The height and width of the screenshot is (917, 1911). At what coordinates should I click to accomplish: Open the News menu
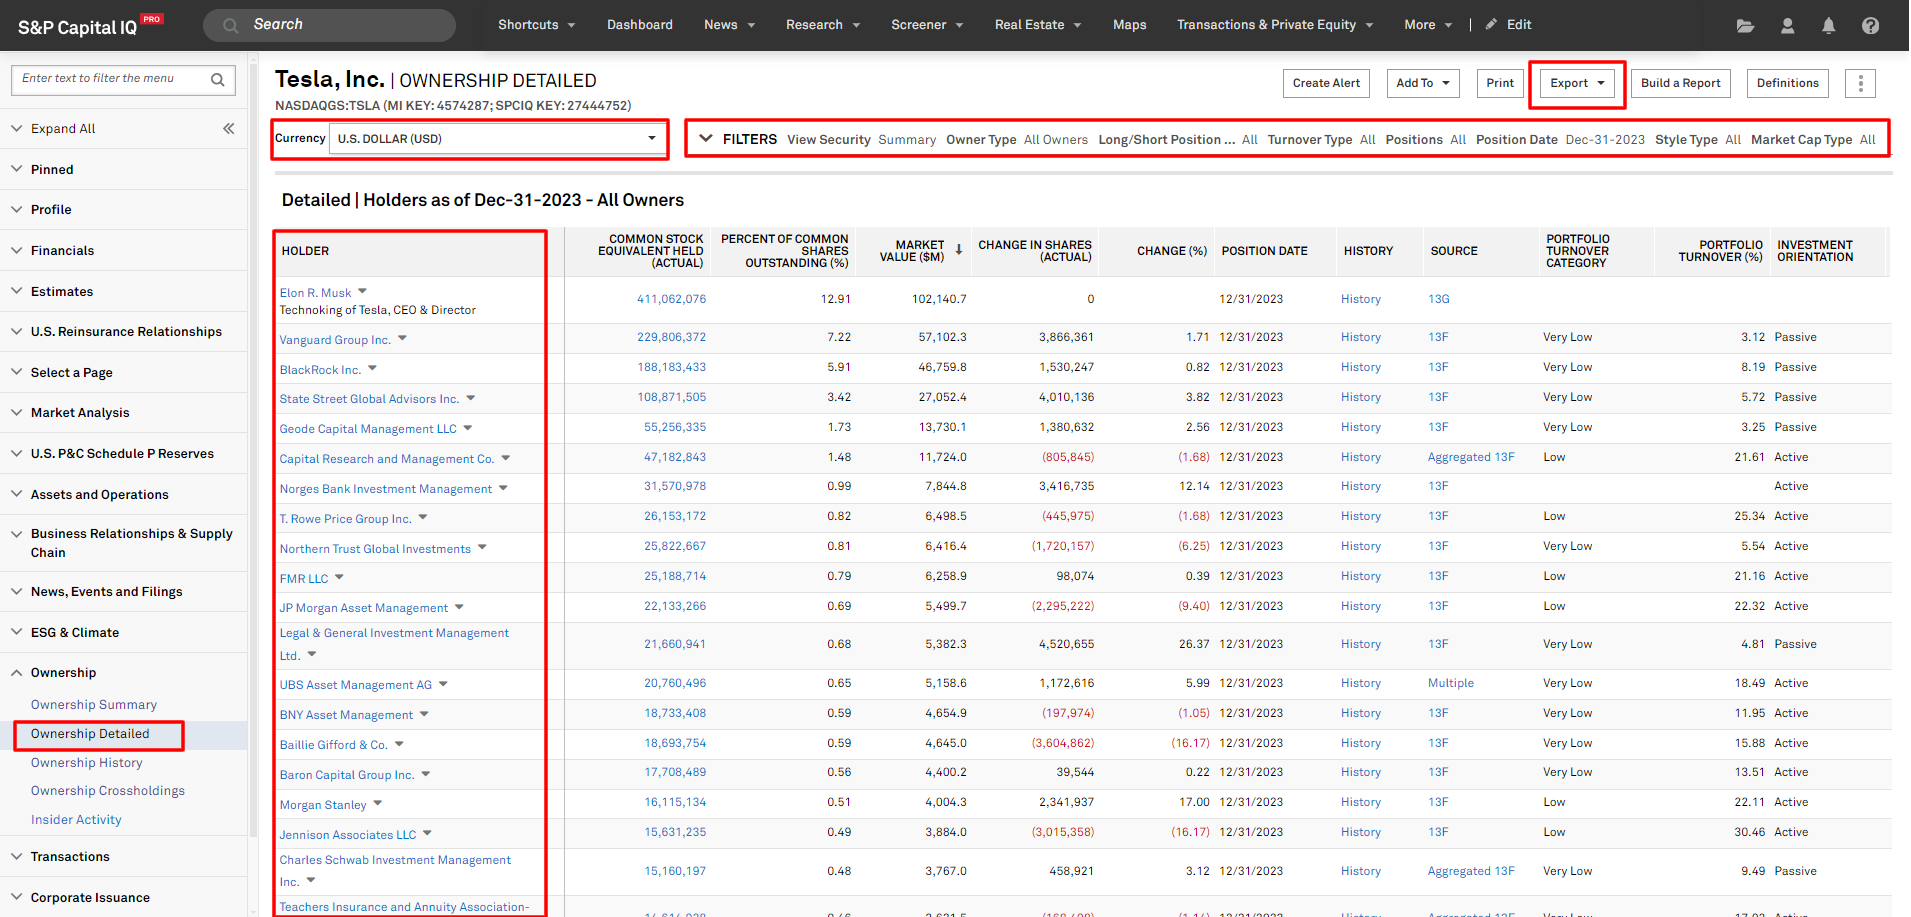(x=729, y=25)
